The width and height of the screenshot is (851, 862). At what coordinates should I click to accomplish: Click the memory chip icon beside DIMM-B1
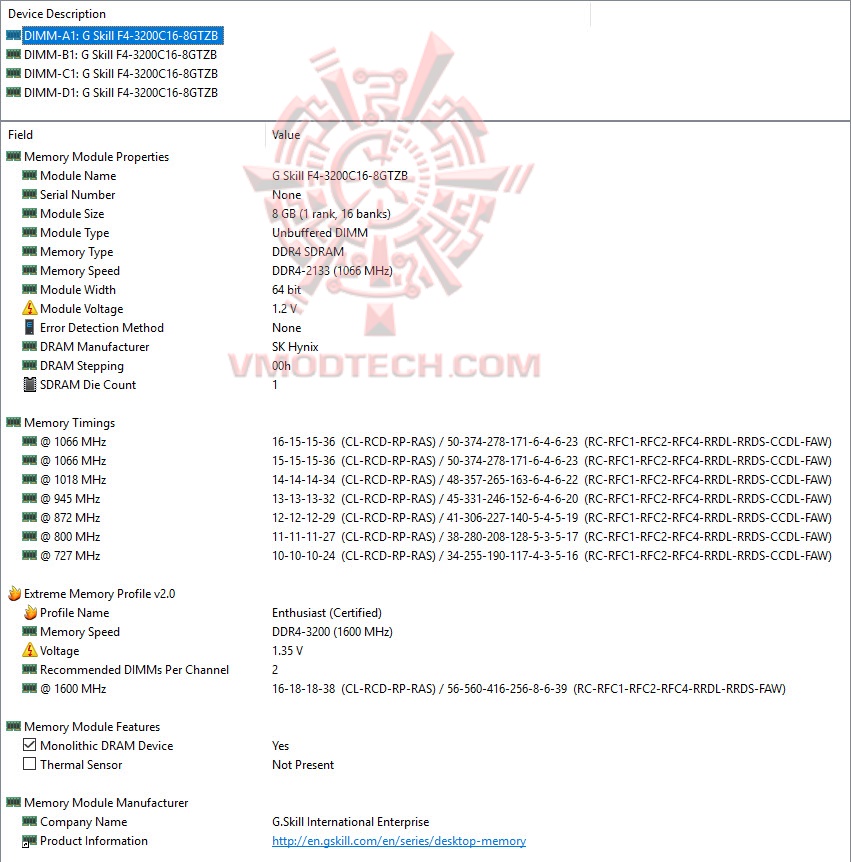point(13,54)
